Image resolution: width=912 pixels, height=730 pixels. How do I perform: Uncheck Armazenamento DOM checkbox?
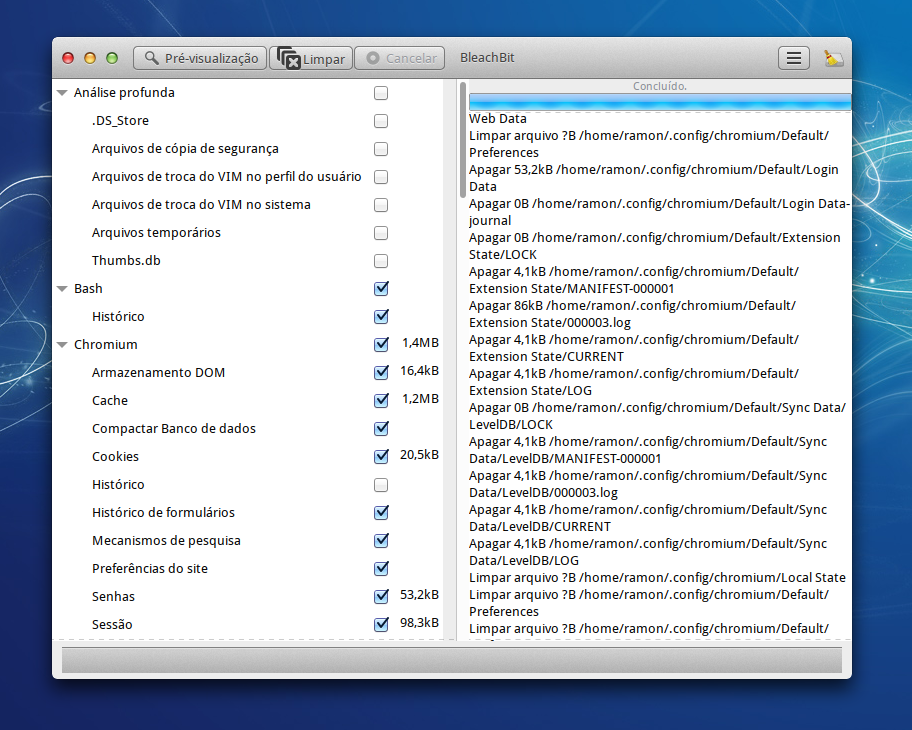coord(381,372)
